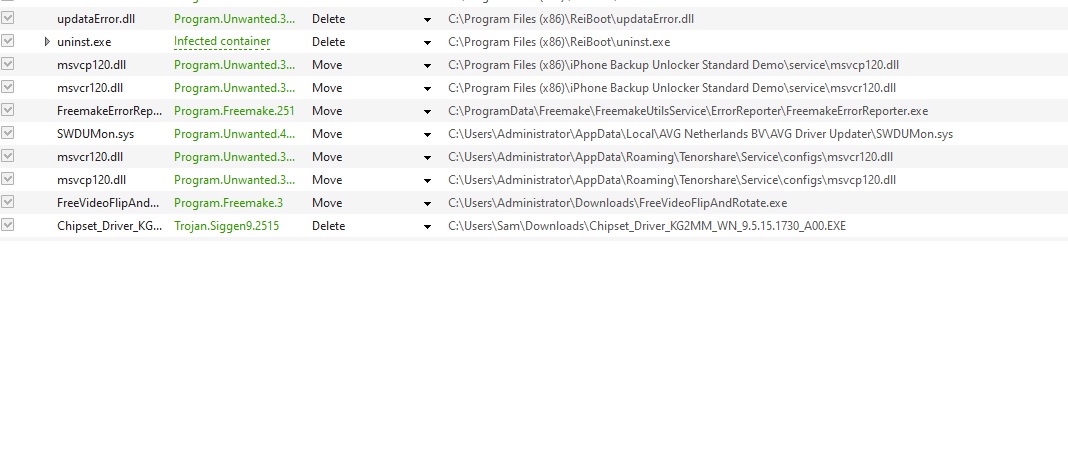Open action dropdown arrow for updataError.dll
The width and height of the screenshot is (1068, 451).
pos(428,19)
